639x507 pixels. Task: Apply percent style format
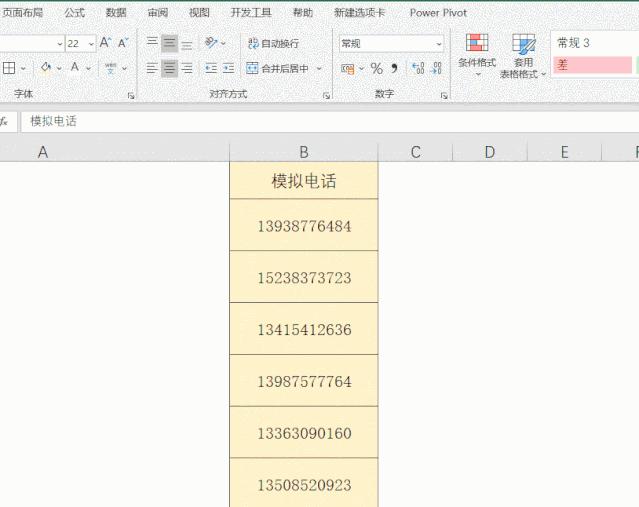pos(377,68)
